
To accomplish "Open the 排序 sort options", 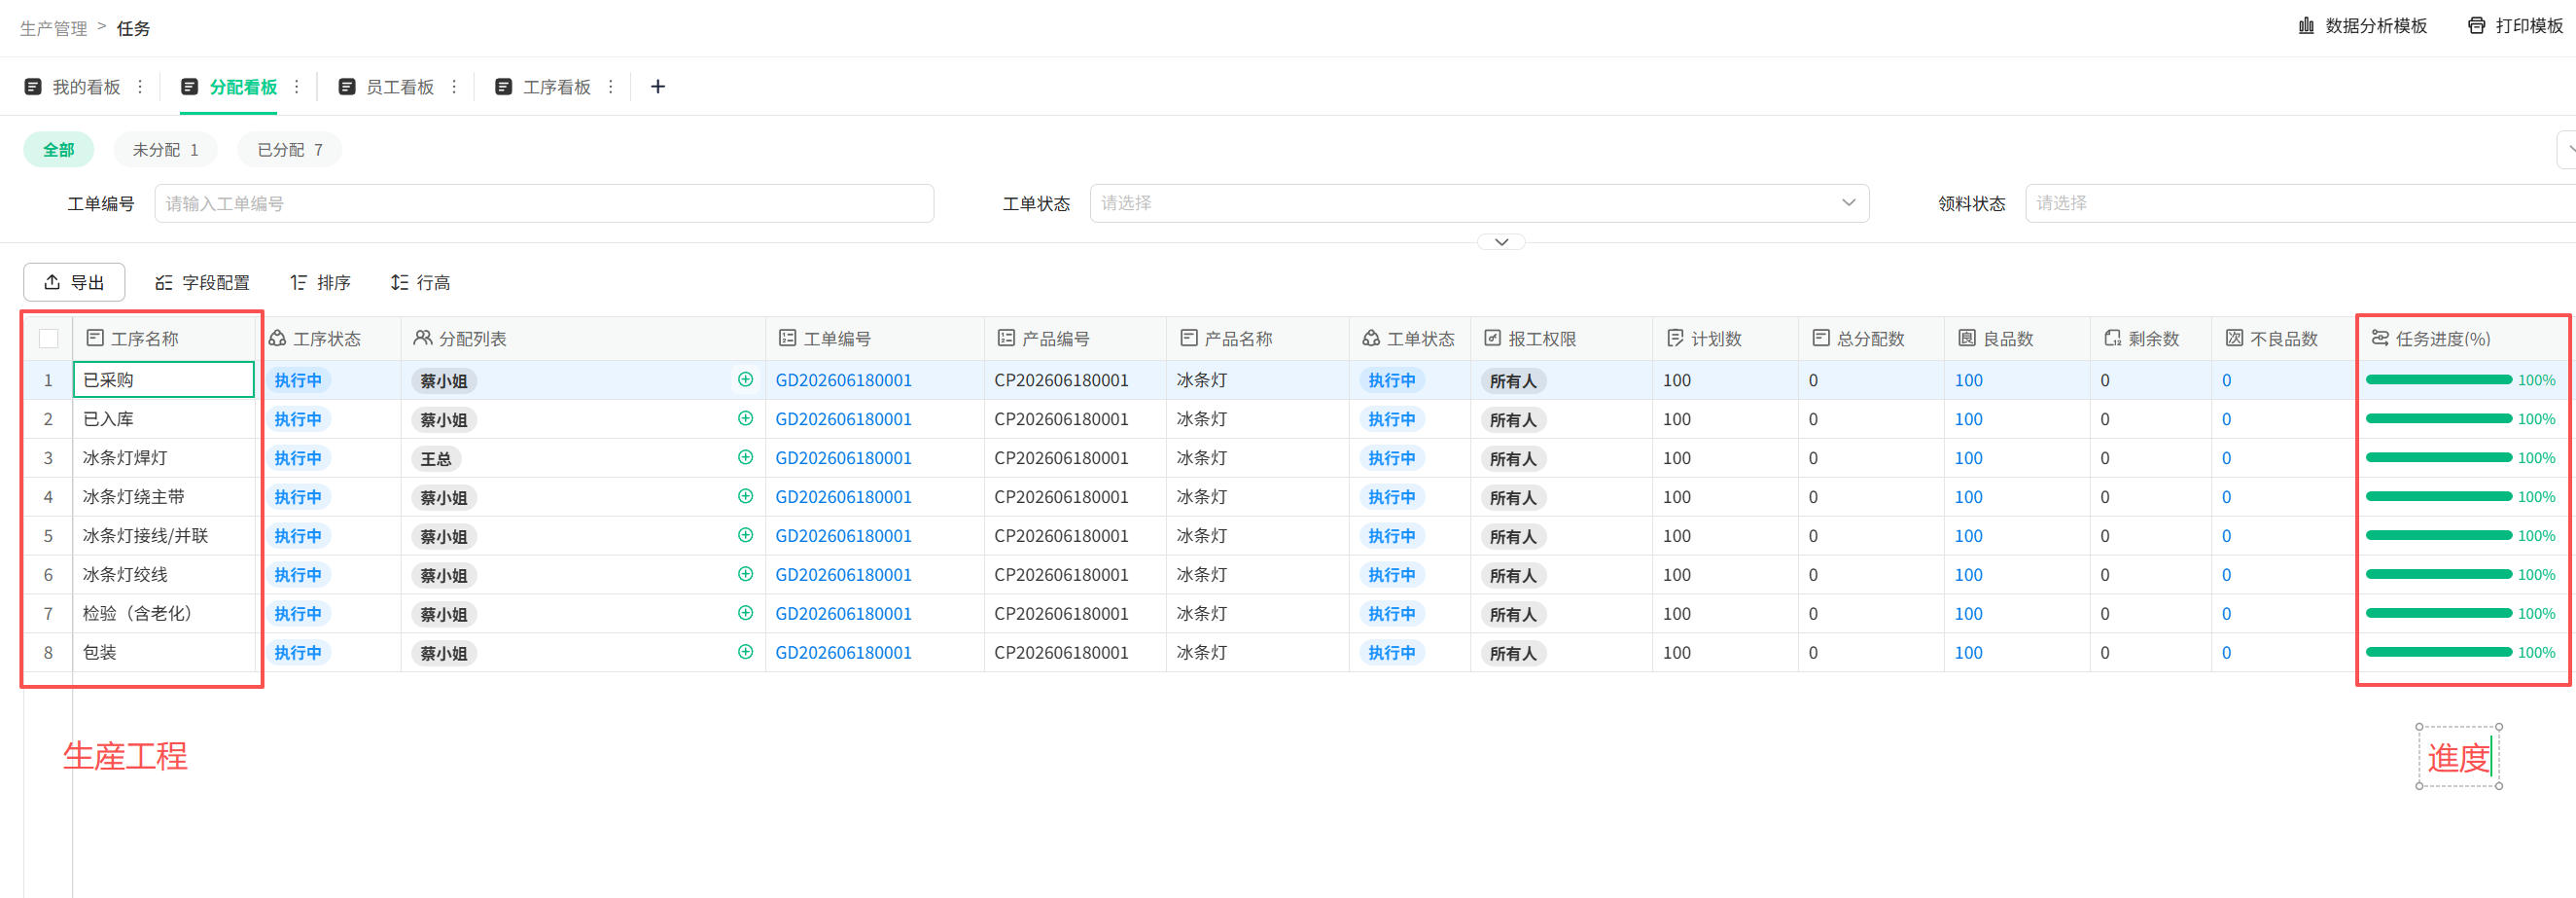I will pos(320,283).
